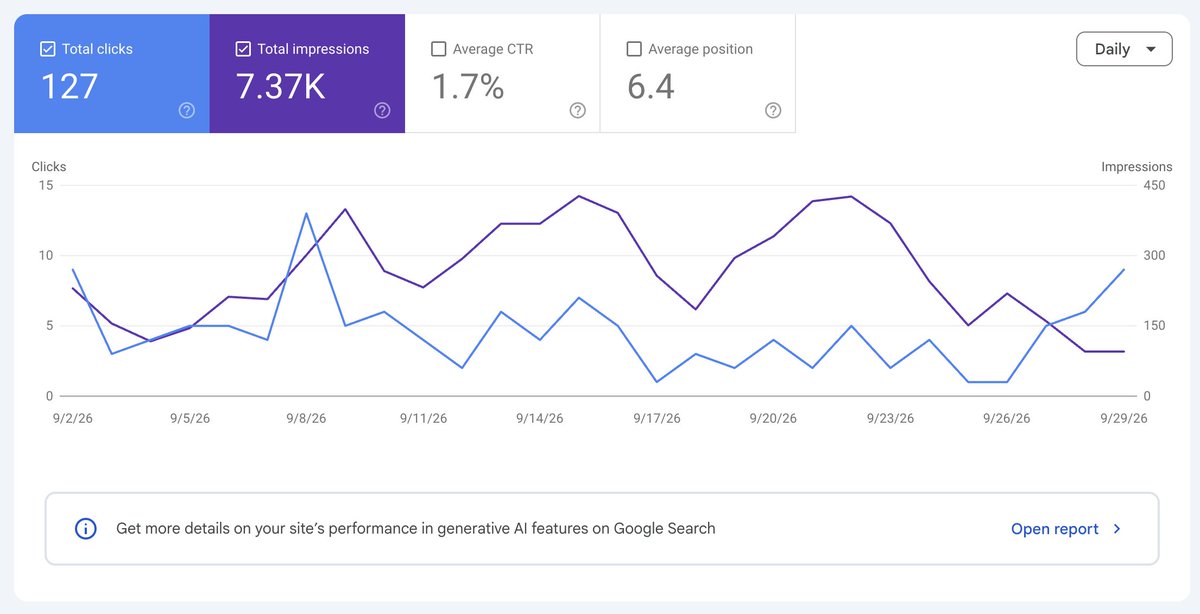Open help icon on Total impressions card

point(382,111)
